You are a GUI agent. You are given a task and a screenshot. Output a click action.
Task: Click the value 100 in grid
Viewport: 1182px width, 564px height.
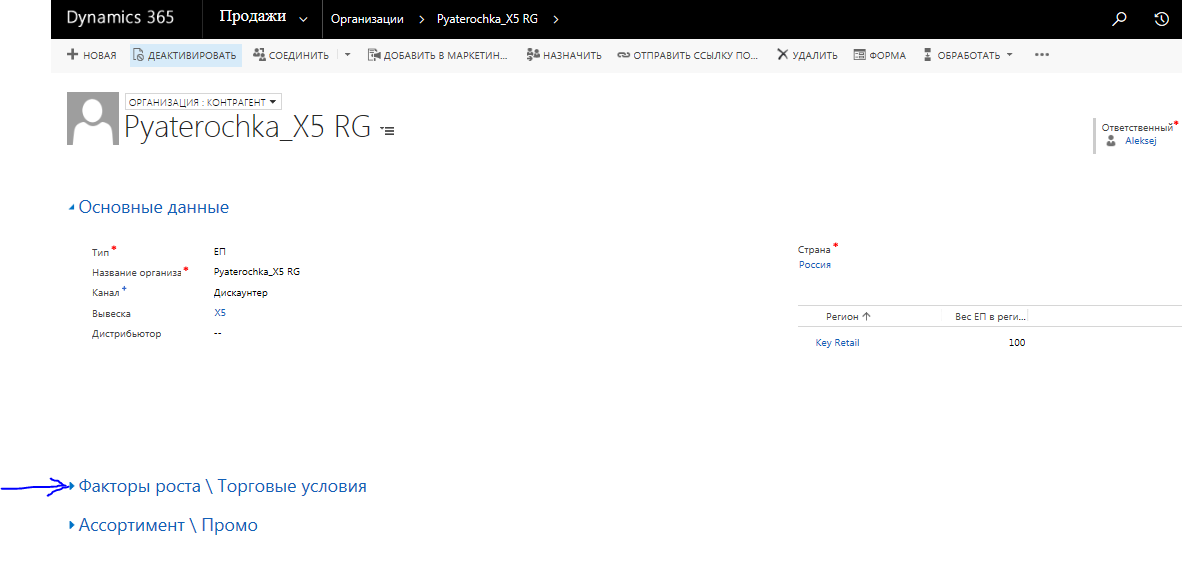1017,342
